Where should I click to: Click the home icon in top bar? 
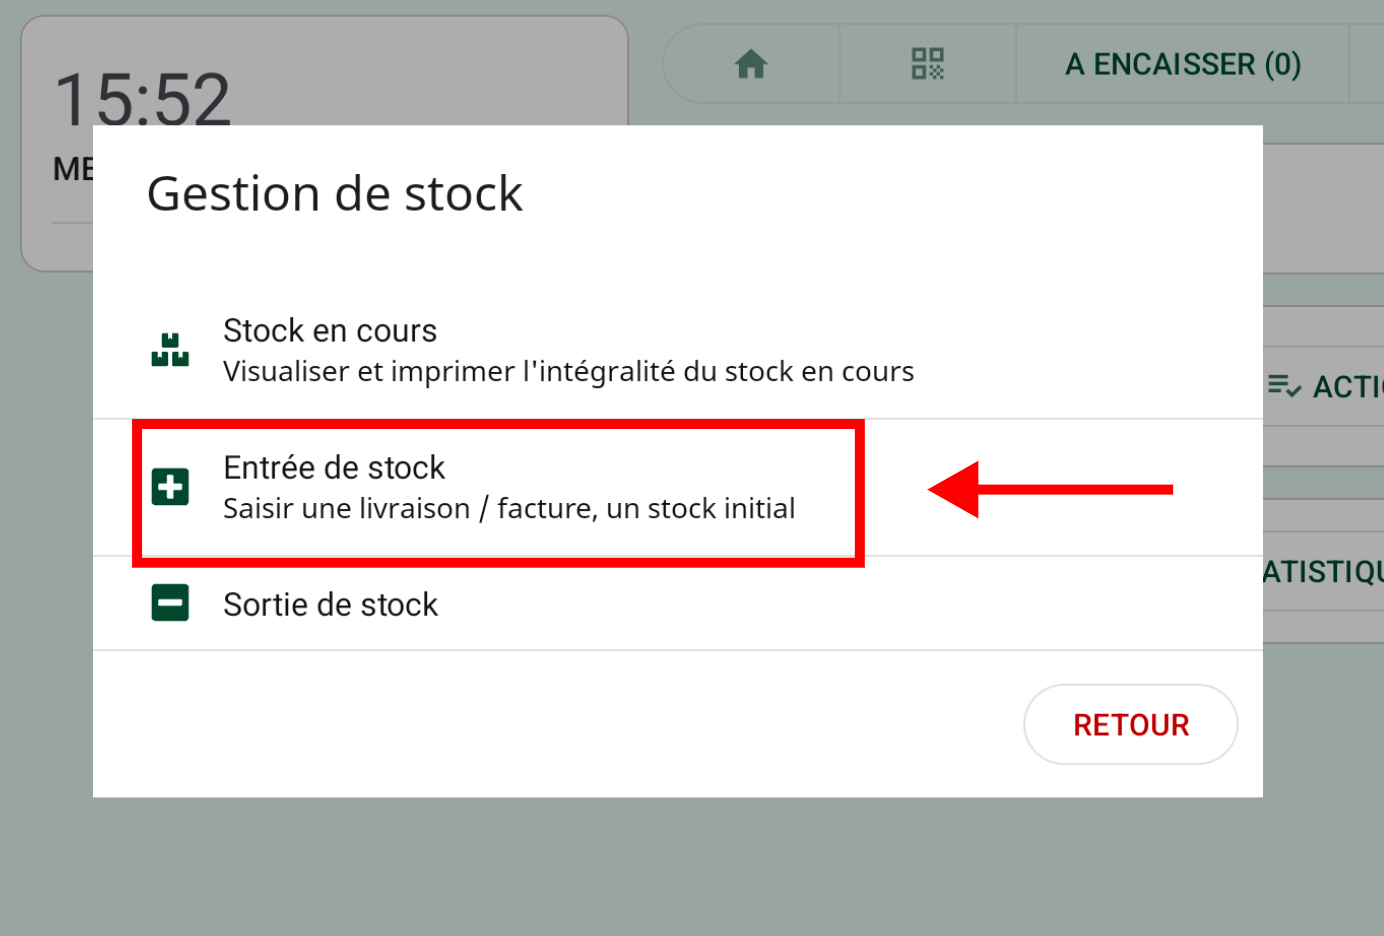point(751,65)
